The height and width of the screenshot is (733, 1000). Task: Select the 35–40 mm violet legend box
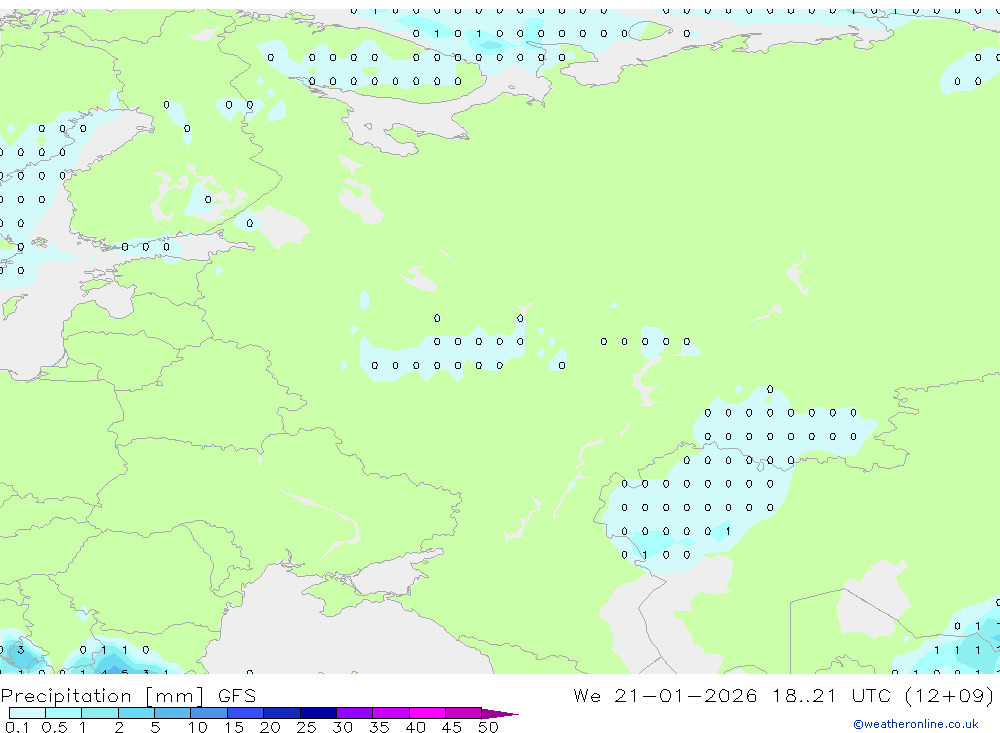[391, 713]
